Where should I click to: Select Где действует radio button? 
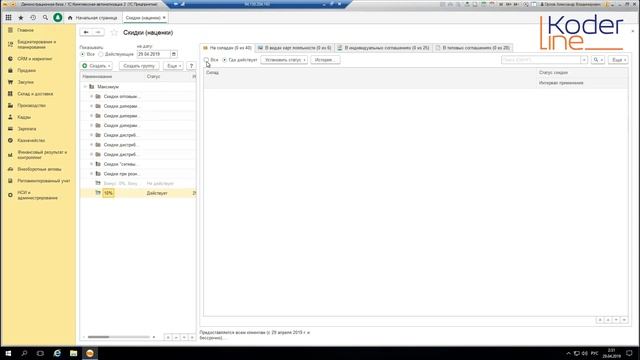[224, 60]
